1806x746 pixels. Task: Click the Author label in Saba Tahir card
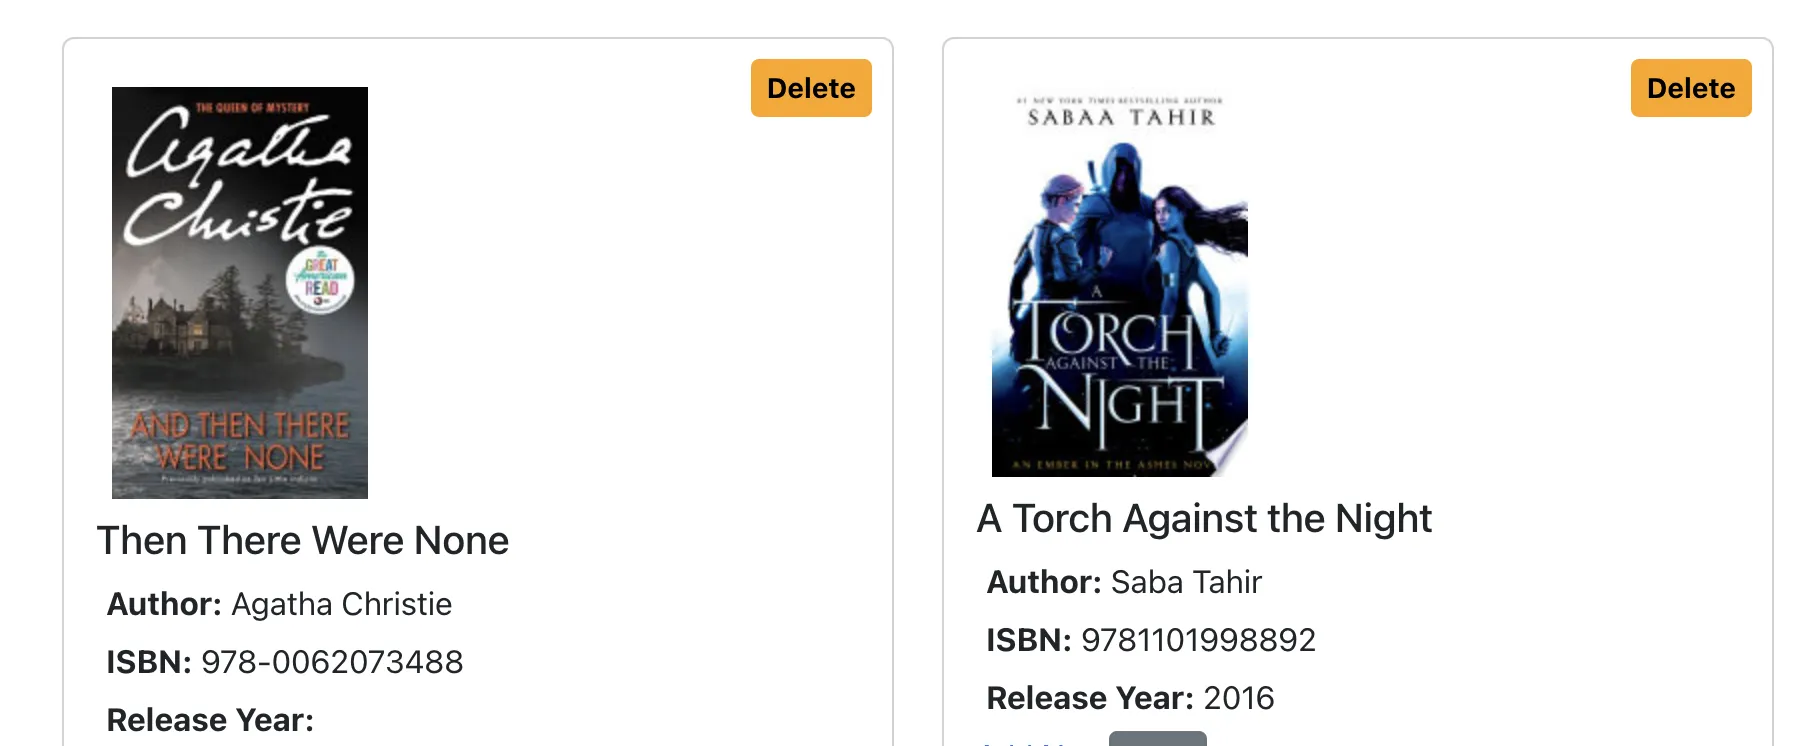click(x=1044, y=582)
